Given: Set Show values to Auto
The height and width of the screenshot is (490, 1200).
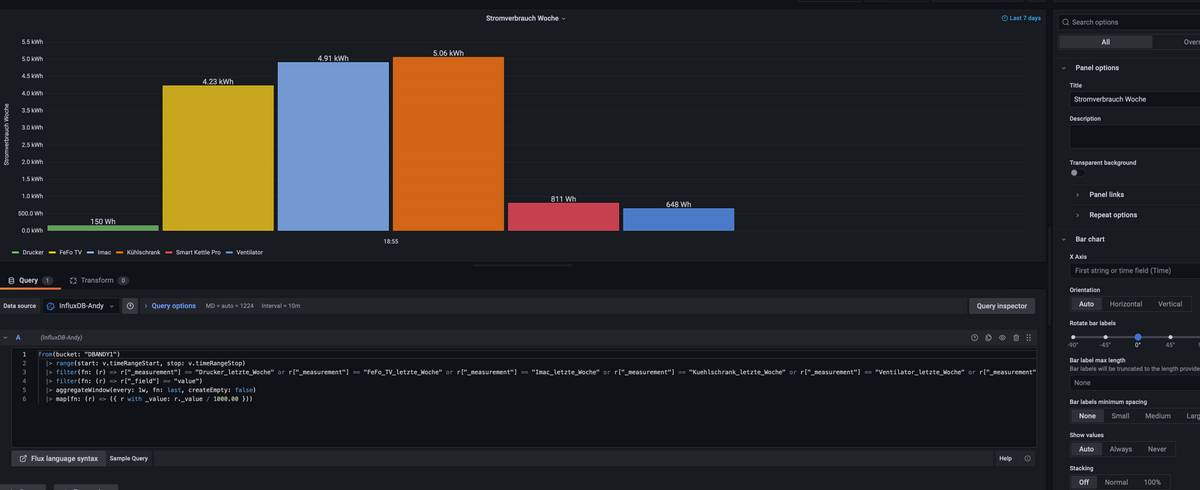Looking at the screenshot, I should (1084, 449).
